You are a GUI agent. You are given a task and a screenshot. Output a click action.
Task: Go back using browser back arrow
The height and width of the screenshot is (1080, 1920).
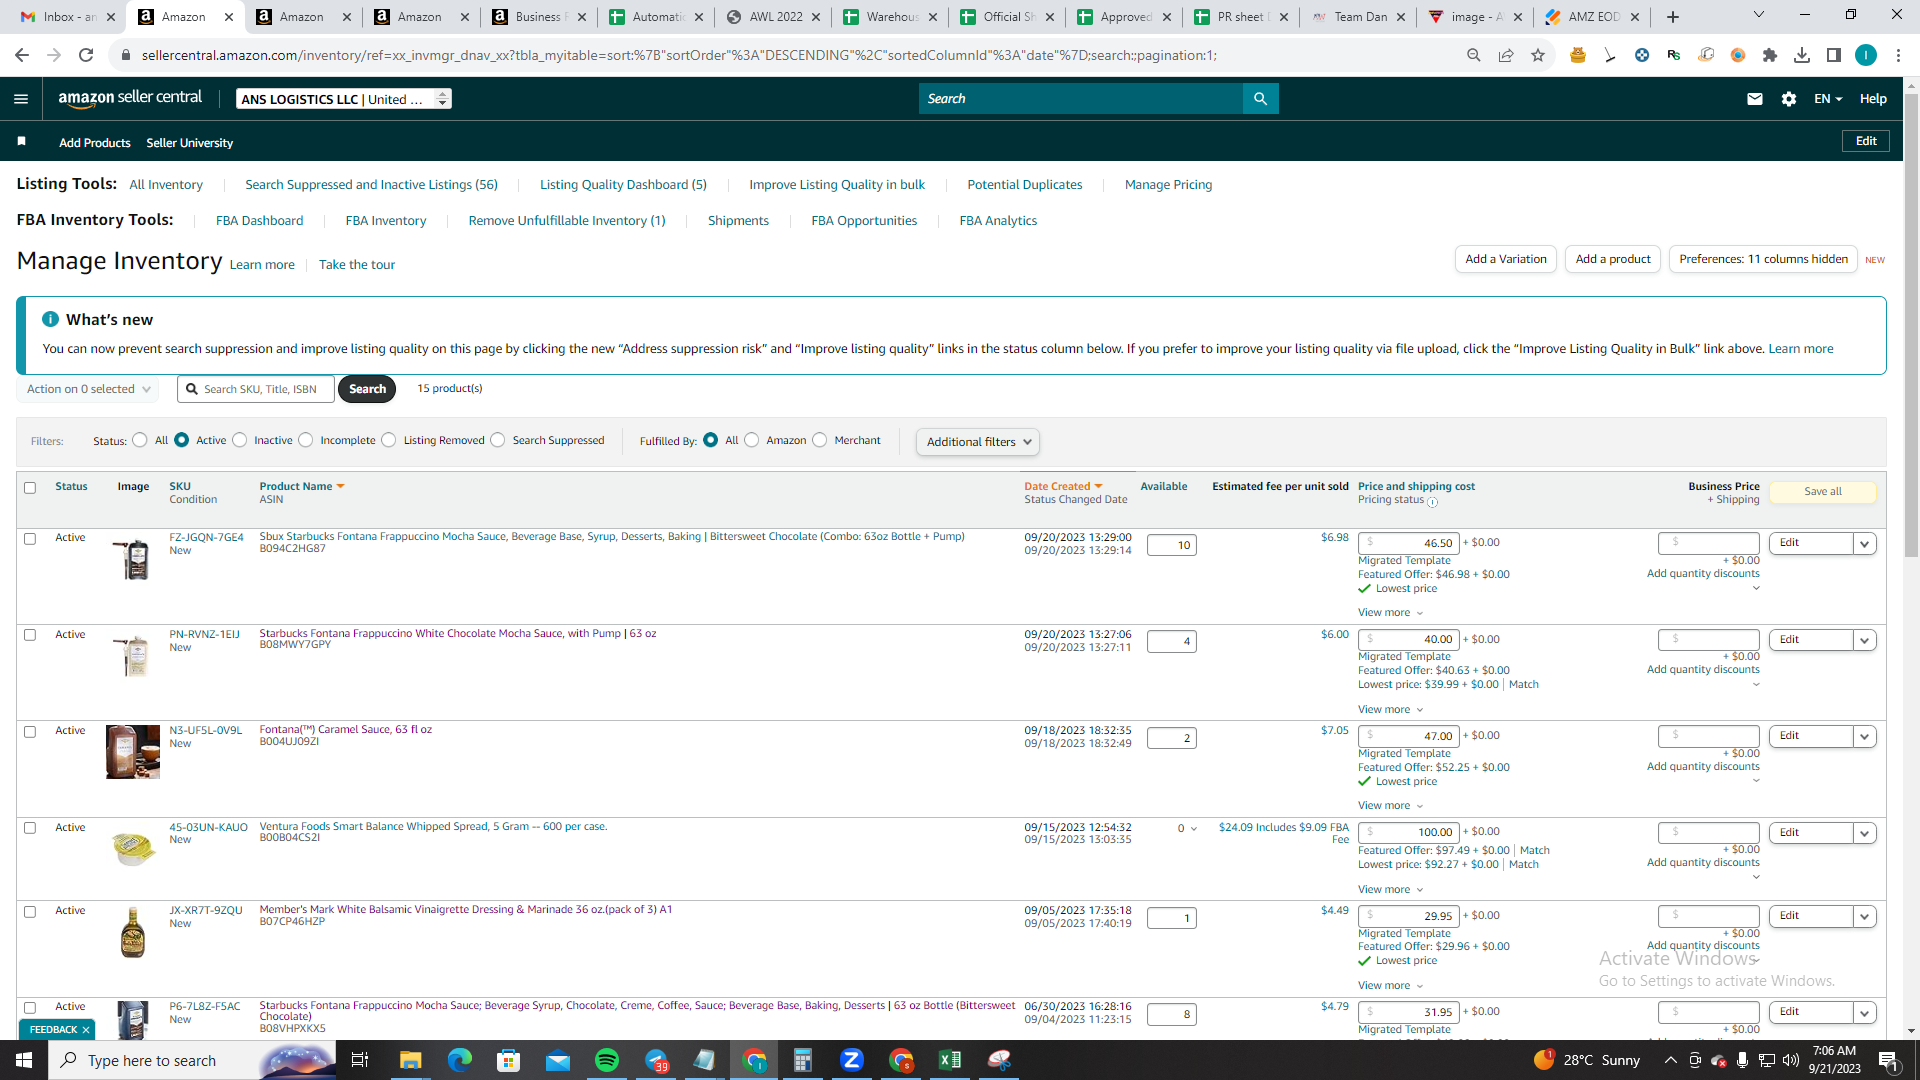point(22,55)
